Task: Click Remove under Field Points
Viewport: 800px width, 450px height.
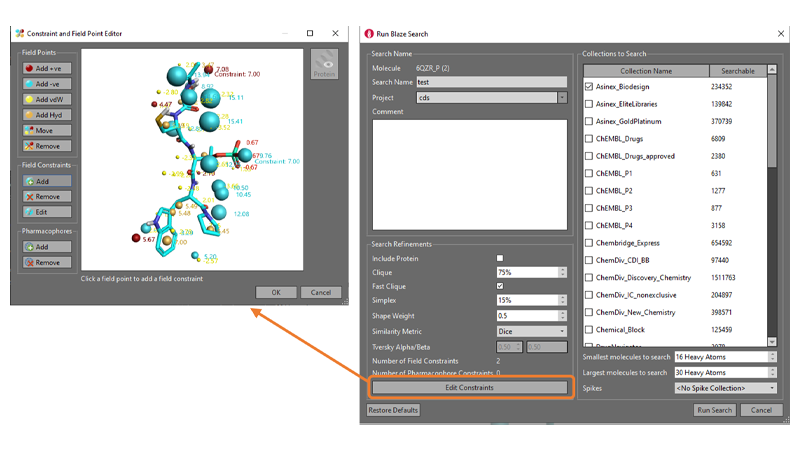Action: [47, 146]
